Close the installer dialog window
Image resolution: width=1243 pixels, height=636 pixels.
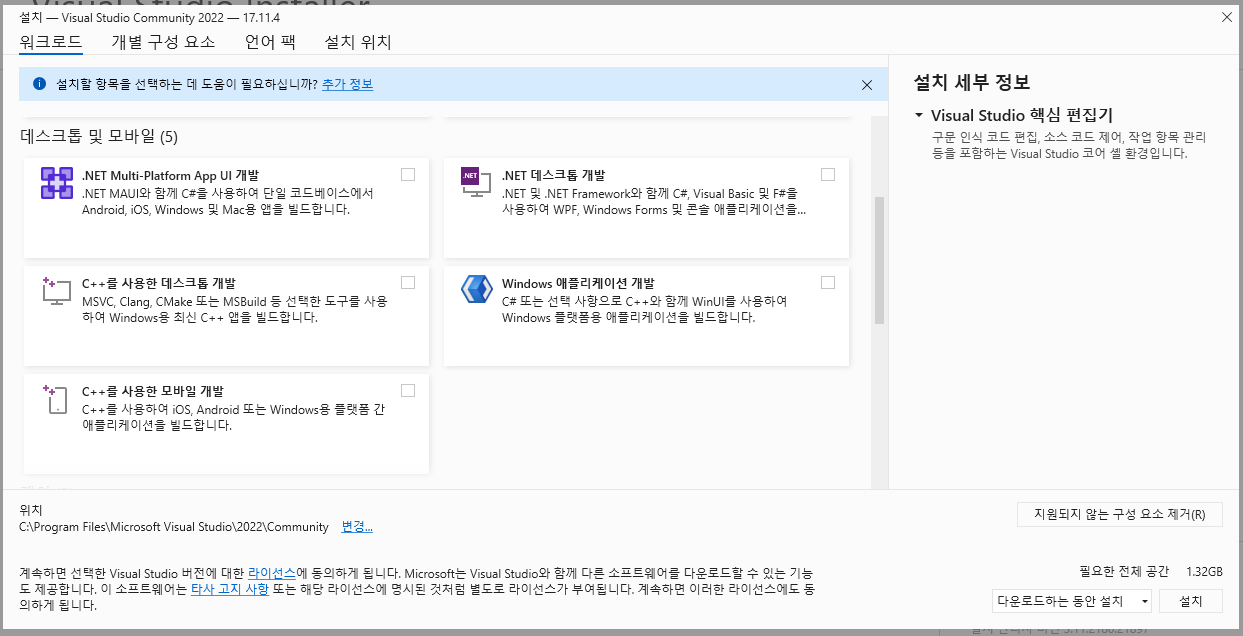tap(1227, 17)
